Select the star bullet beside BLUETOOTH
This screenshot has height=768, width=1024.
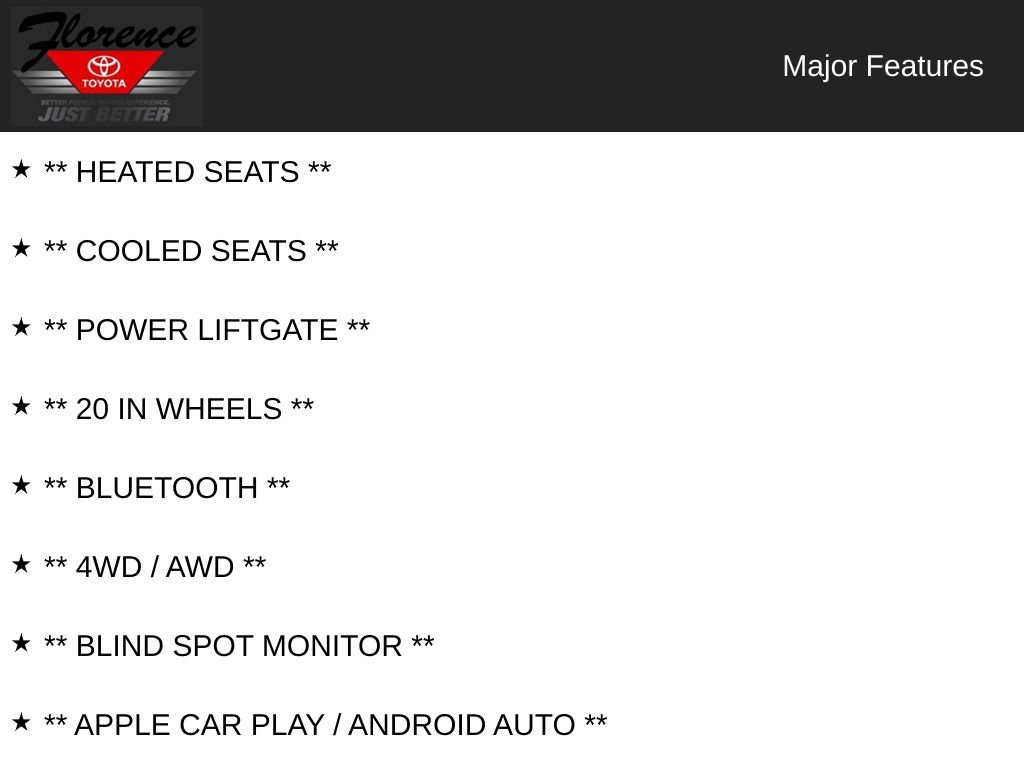click(21, 485)
